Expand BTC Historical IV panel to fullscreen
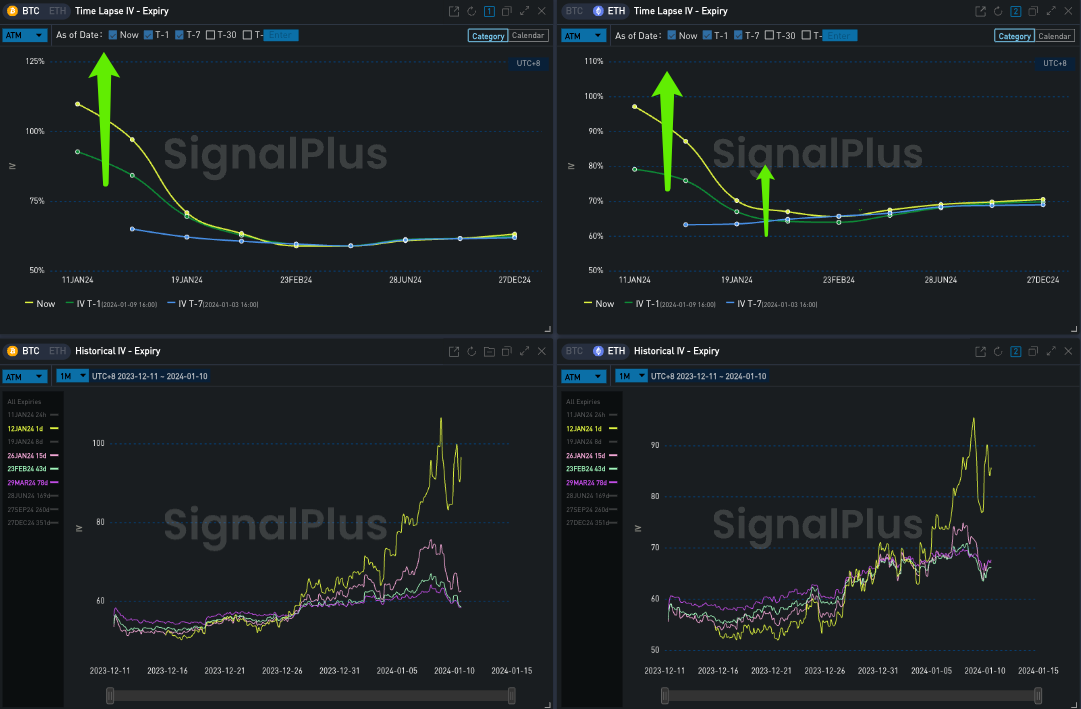 tap(524, 351)
